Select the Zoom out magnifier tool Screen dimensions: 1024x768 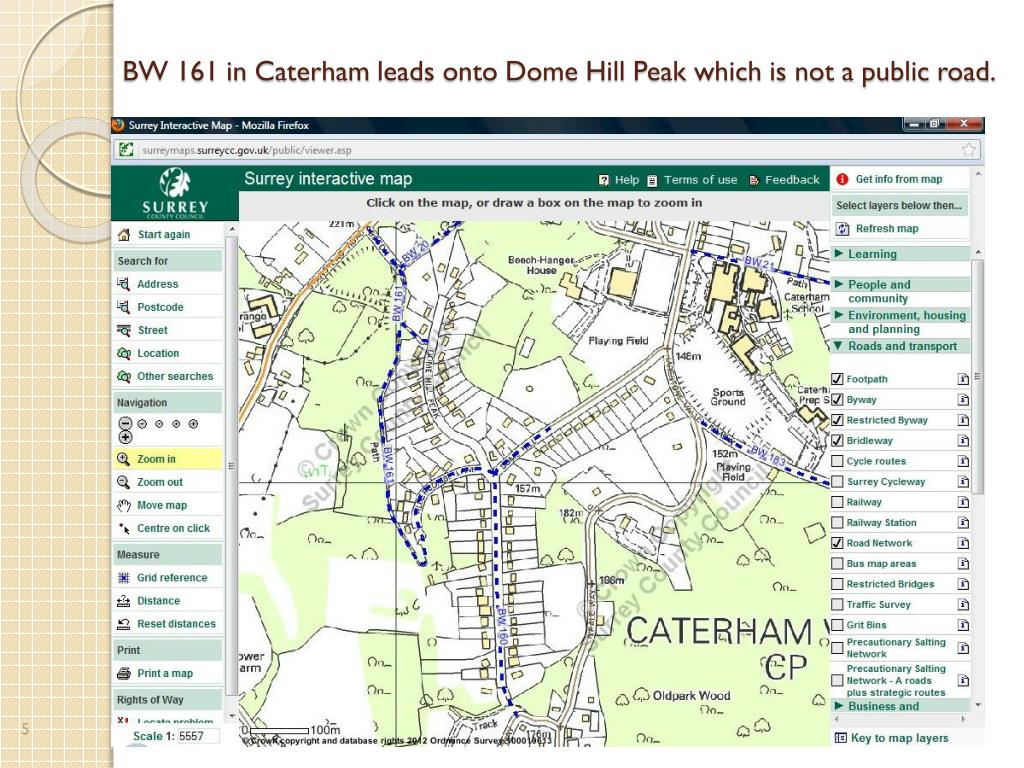coord(123,482)
